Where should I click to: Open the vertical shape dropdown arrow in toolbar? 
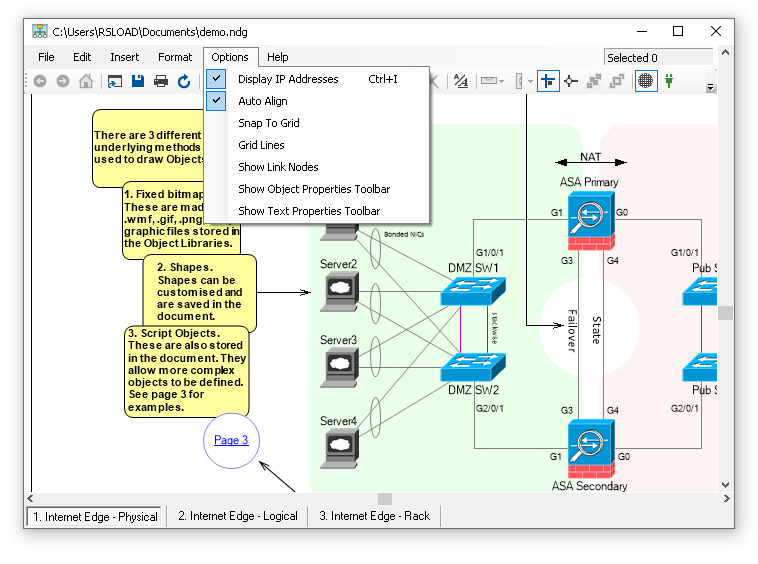tap(530, 82)
